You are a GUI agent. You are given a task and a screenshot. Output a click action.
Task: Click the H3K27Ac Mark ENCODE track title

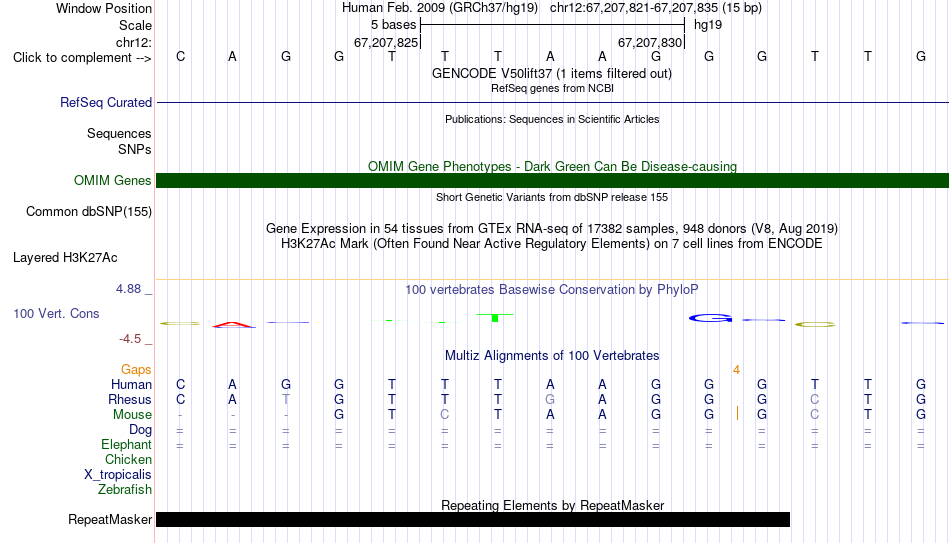click(x=551, y=244)
